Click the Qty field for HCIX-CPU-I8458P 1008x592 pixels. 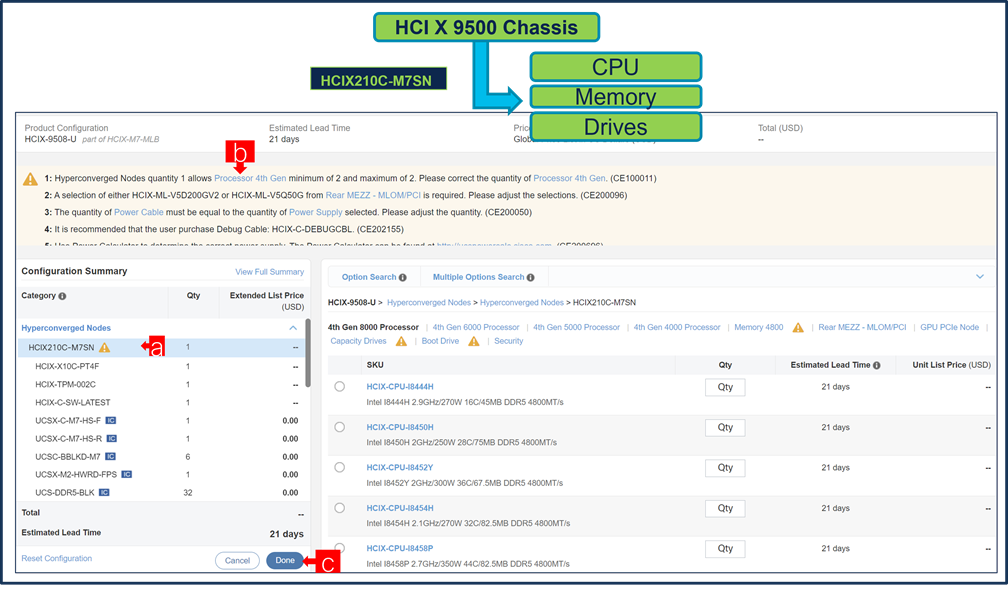725,550
